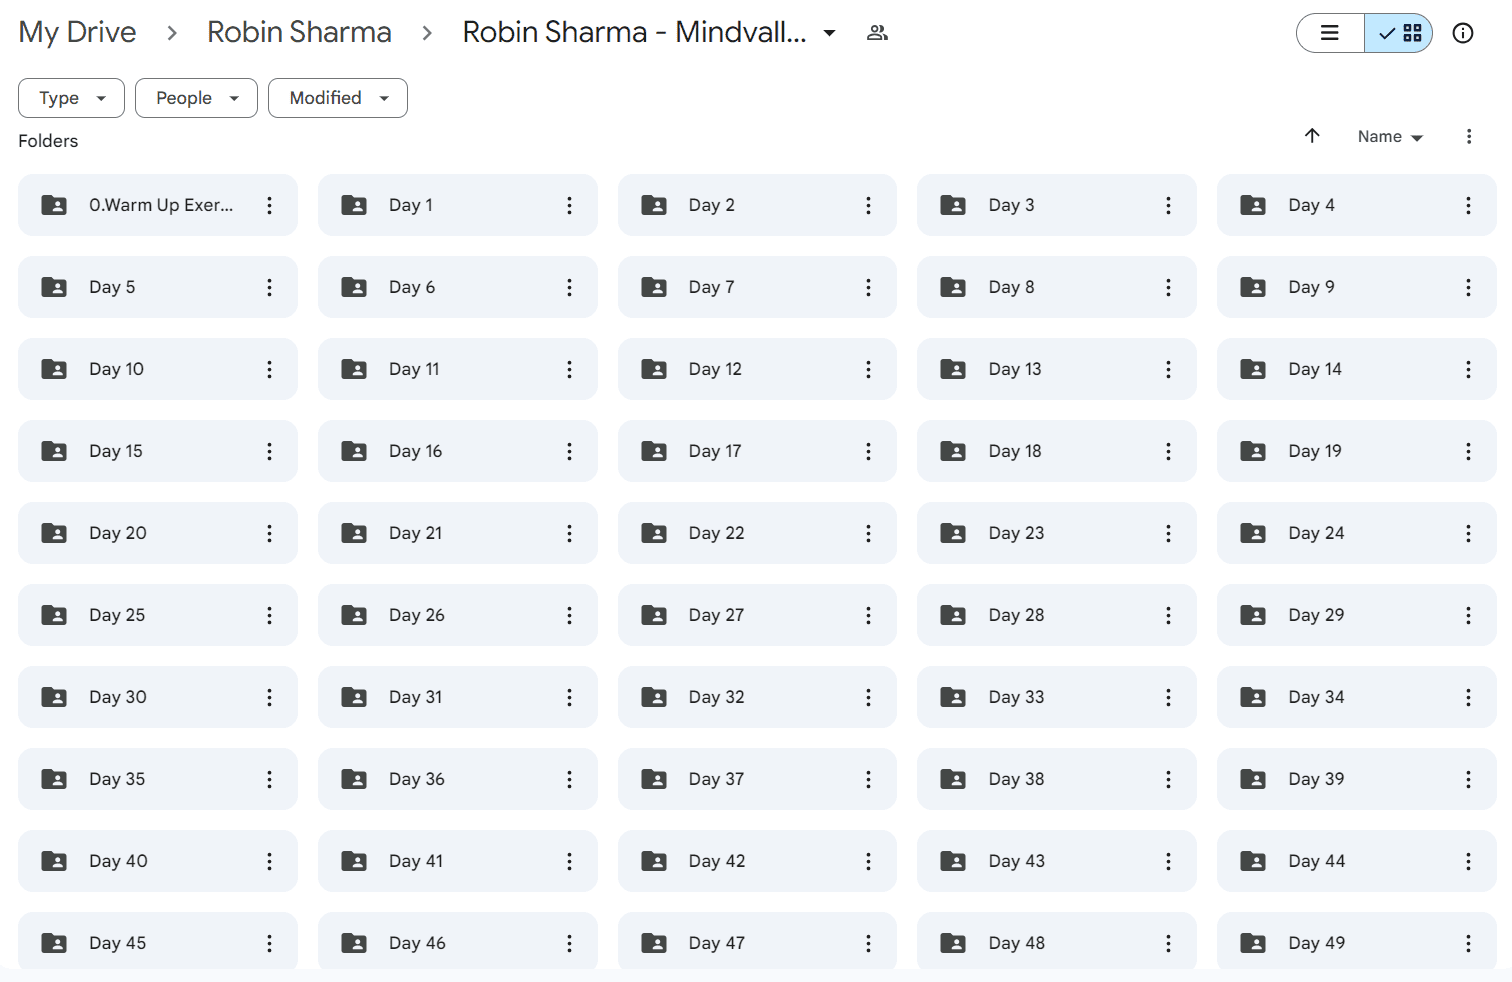Select the Day 12 folder
1512x982 pixels.
tap(757, 369)
